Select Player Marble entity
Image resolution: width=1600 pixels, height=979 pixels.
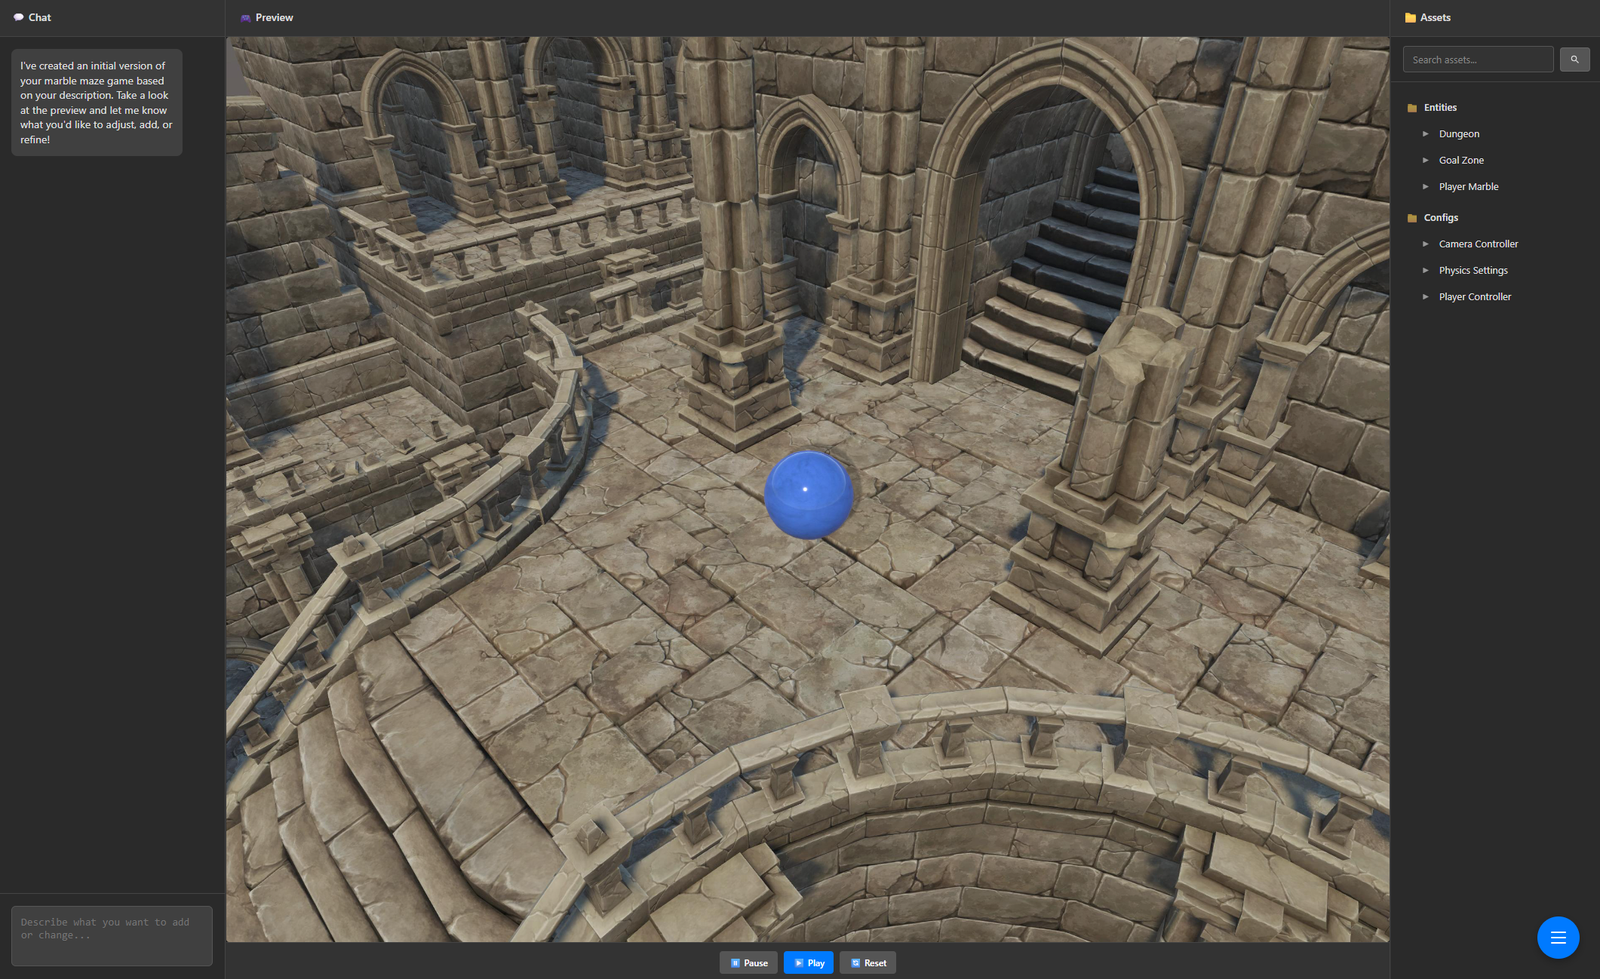coord(1468,187)
